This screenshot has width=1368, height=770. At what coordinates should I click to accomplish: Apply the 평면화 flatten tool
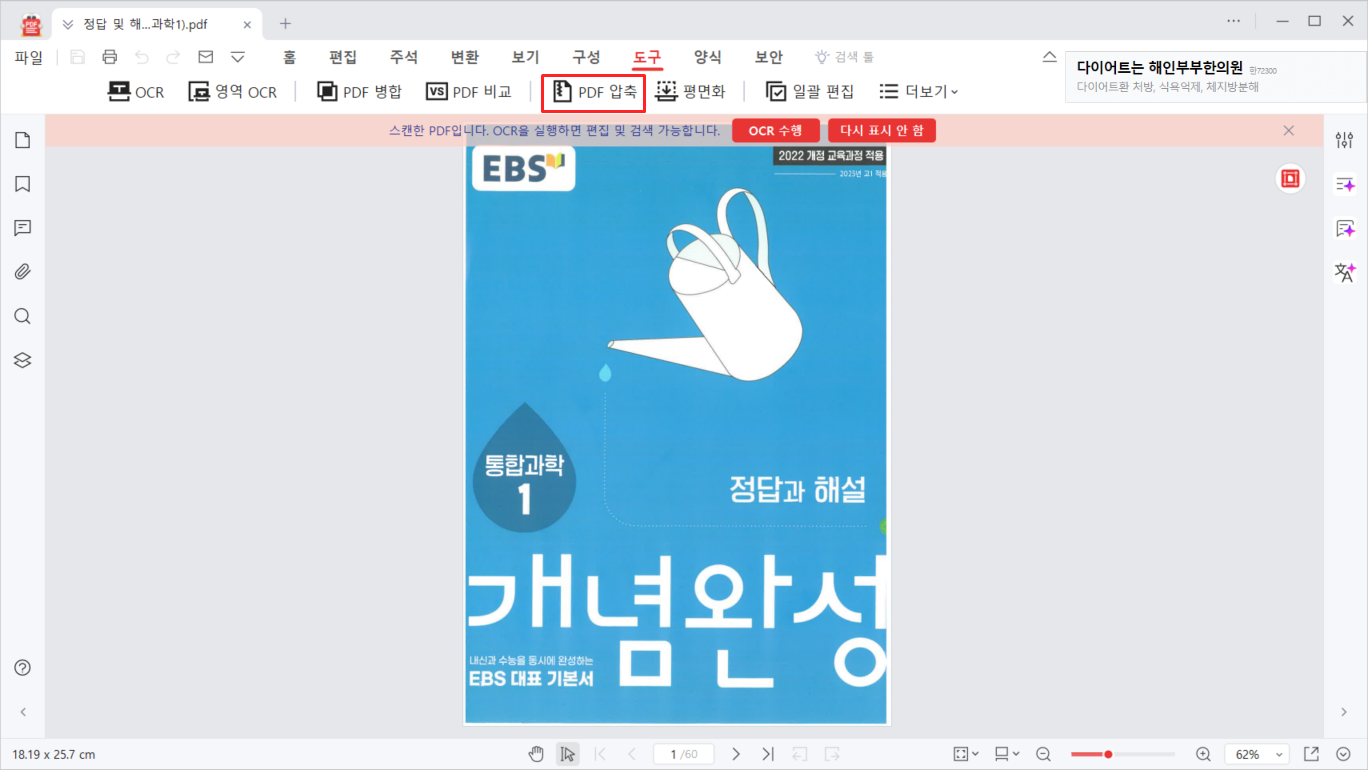pos(690,92)
